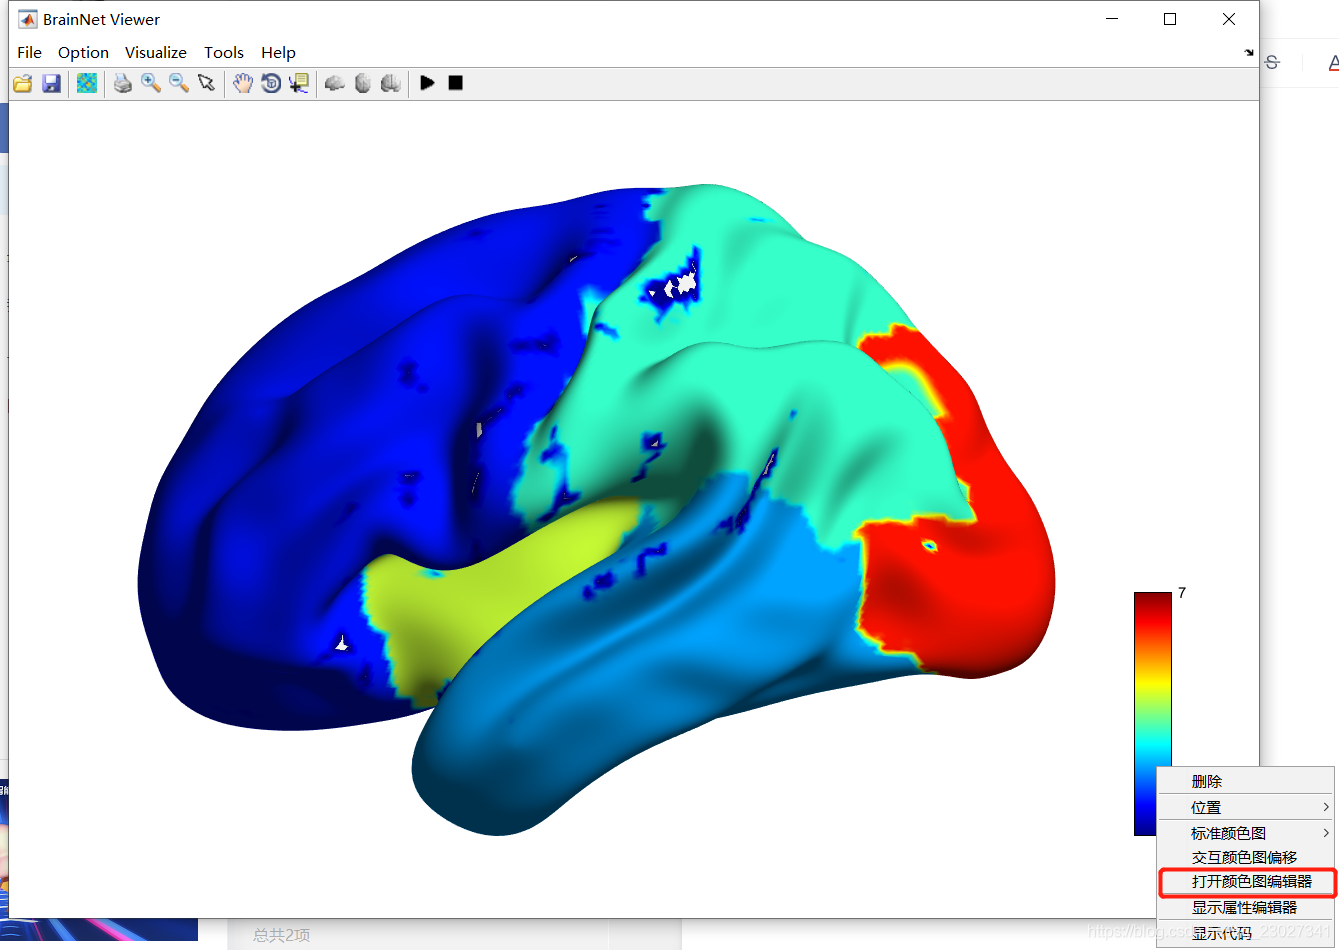Select 显示代码 menu entry
The width and height of the screenshot is (1339, 950).
[x=1245, y=933]
